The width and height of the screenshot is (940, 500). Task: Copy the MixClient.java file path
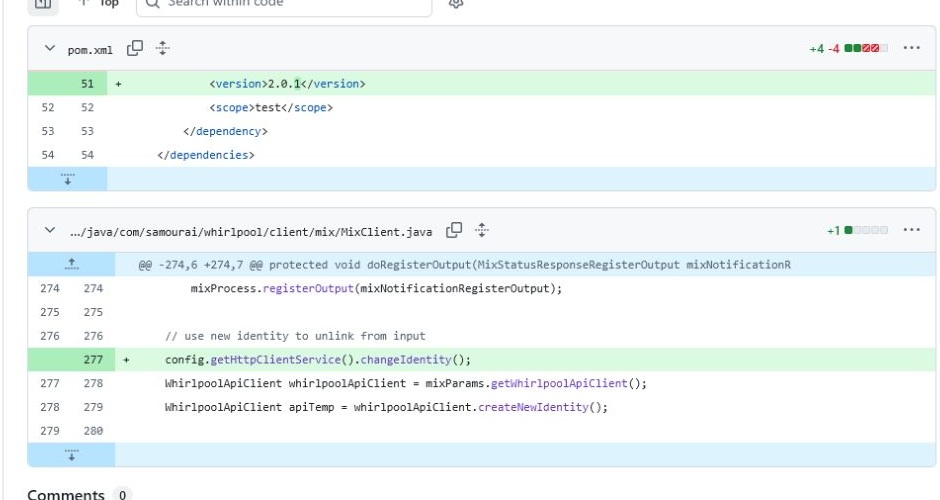pos(454,230)
